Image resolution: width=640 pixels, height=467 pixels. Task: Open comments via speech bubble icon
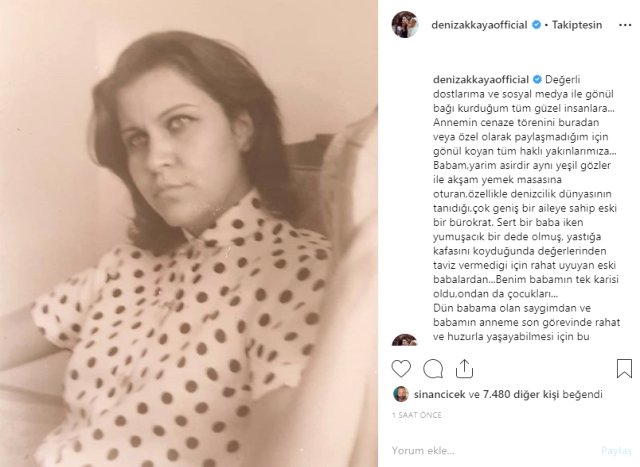(x=433, y=369)
